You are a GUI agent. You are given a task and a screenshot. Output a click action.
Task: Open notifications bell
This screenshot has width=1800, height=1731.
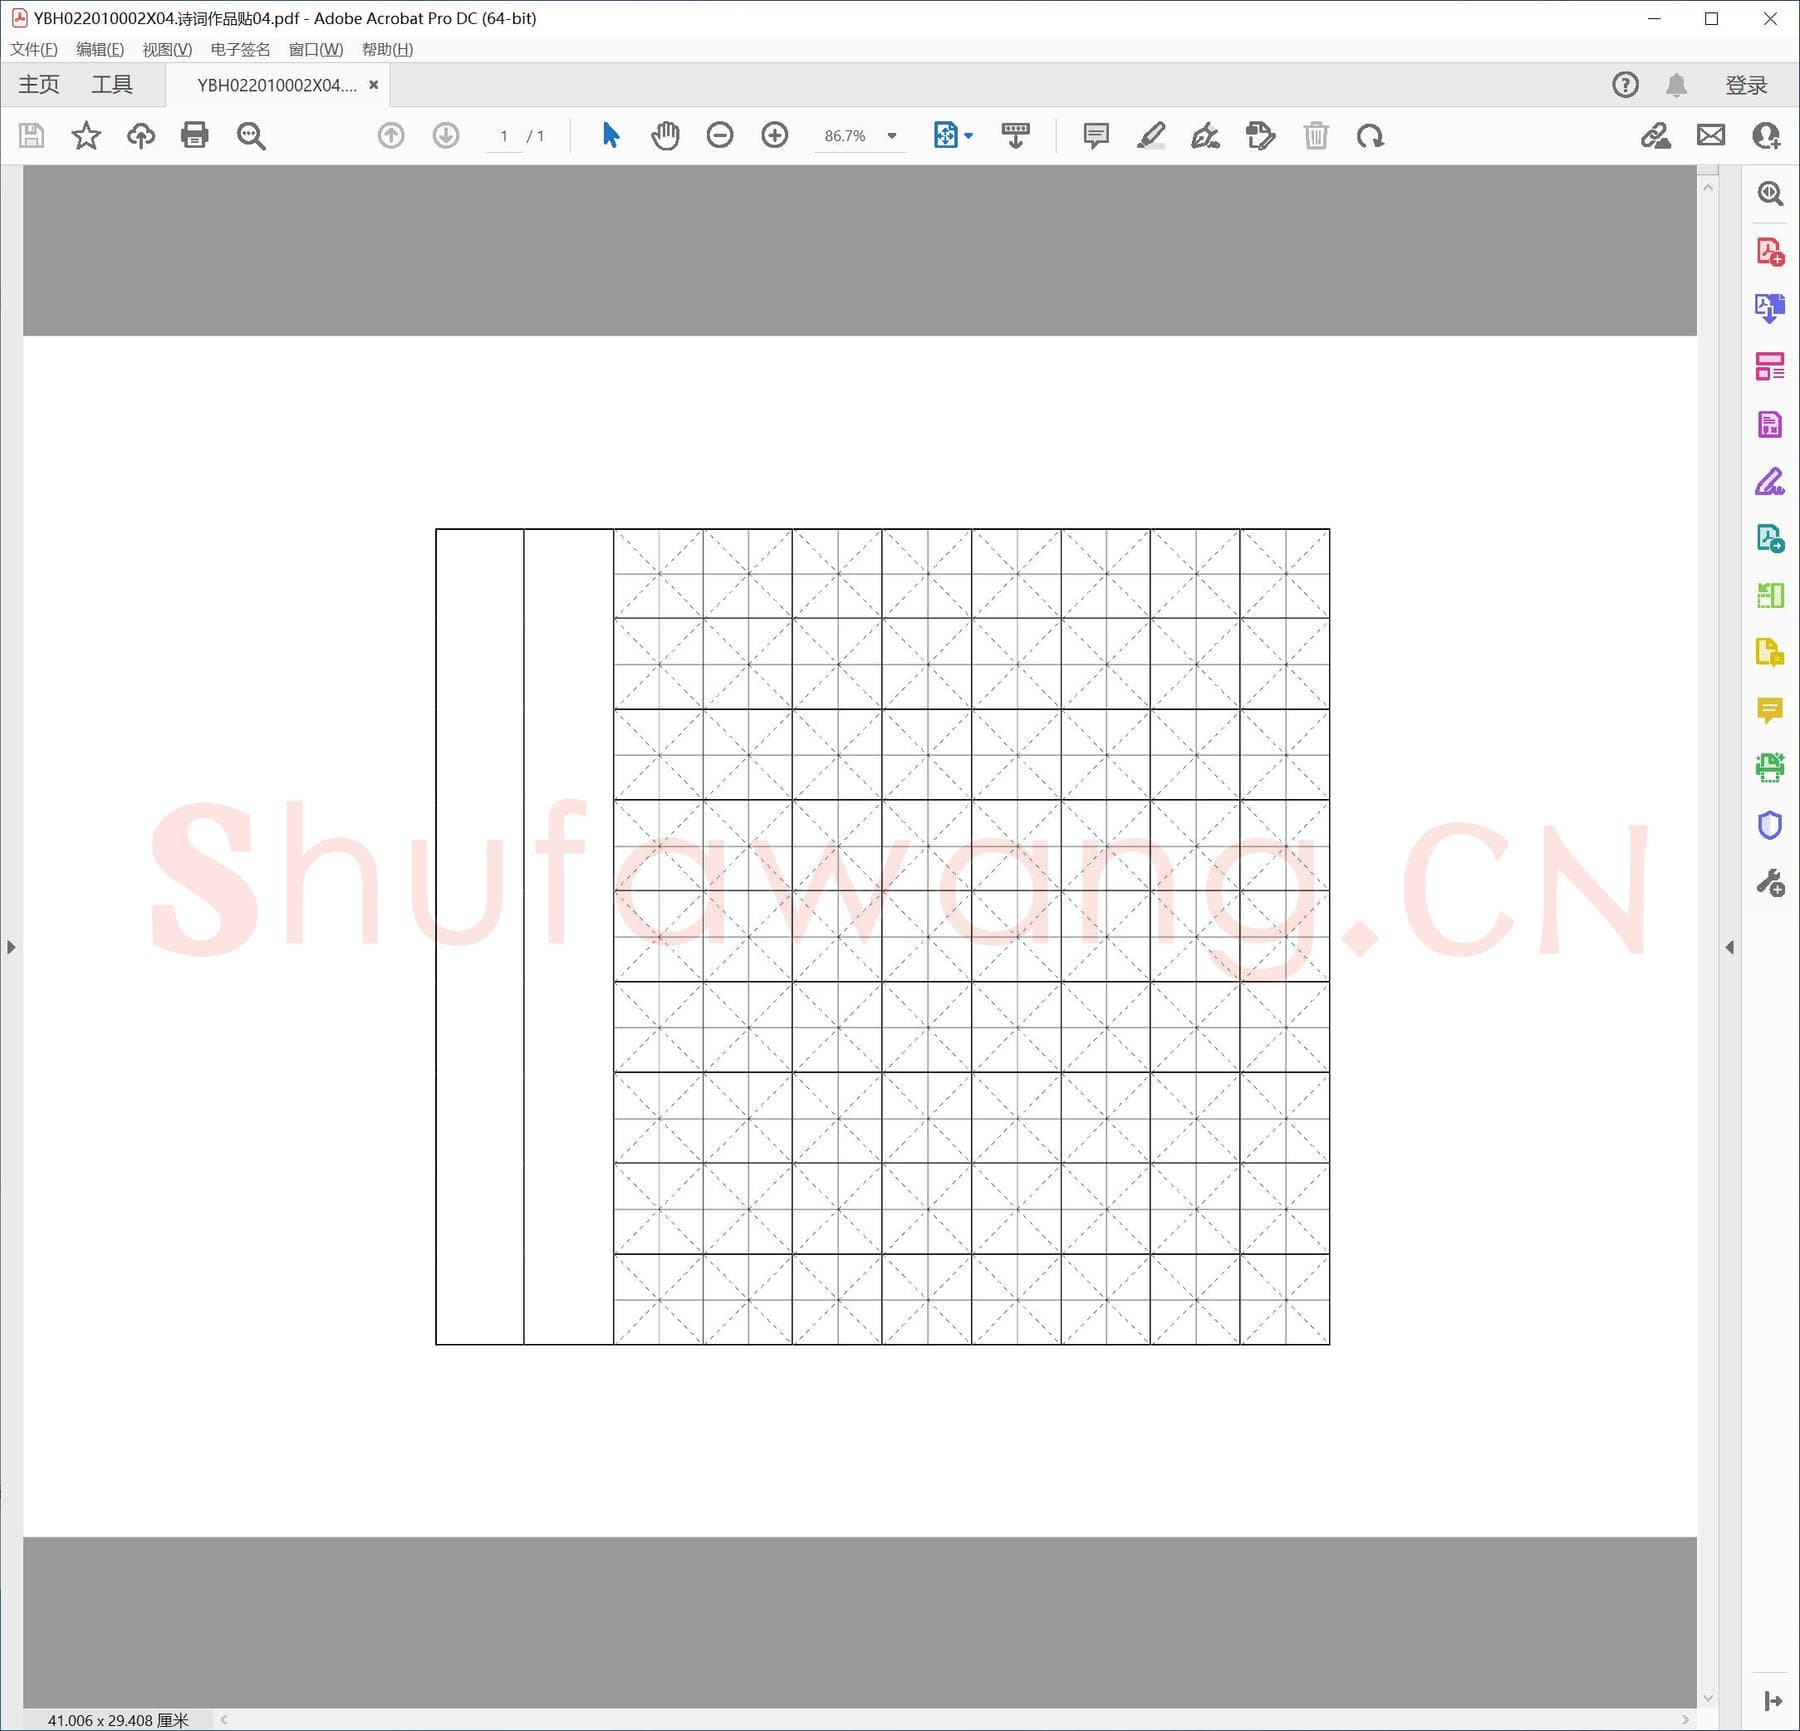pos(1677,85)
